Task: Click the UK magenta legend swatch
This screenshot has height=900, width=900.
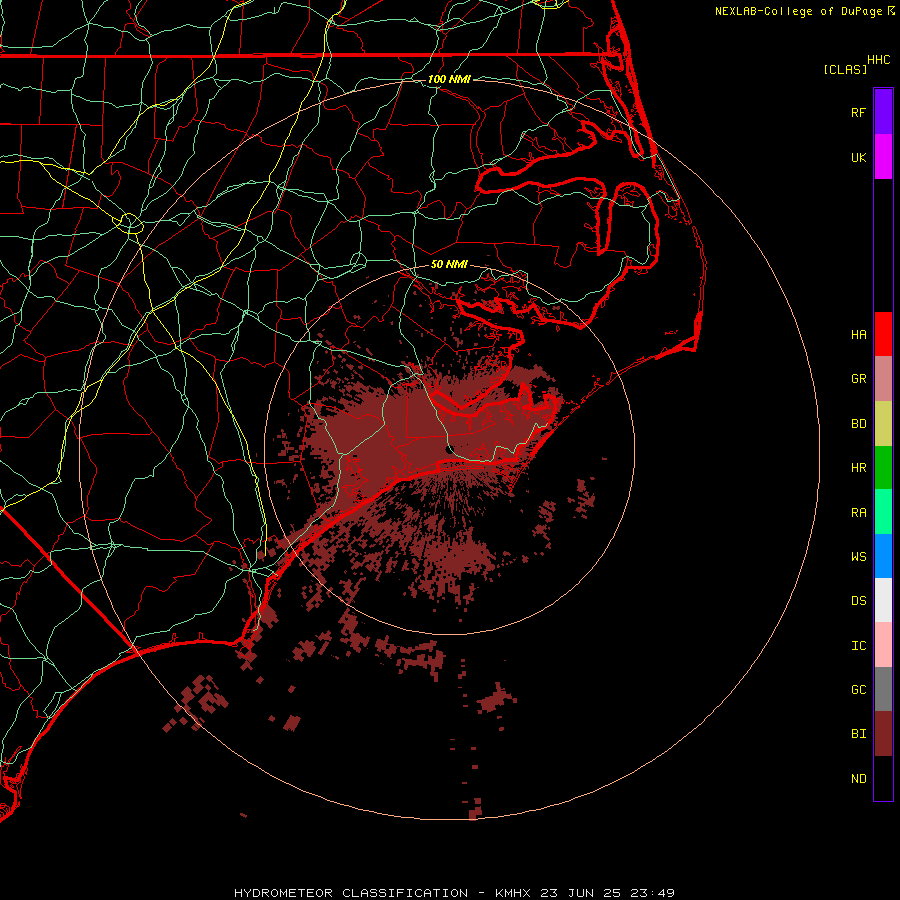Action: point(883,157)
